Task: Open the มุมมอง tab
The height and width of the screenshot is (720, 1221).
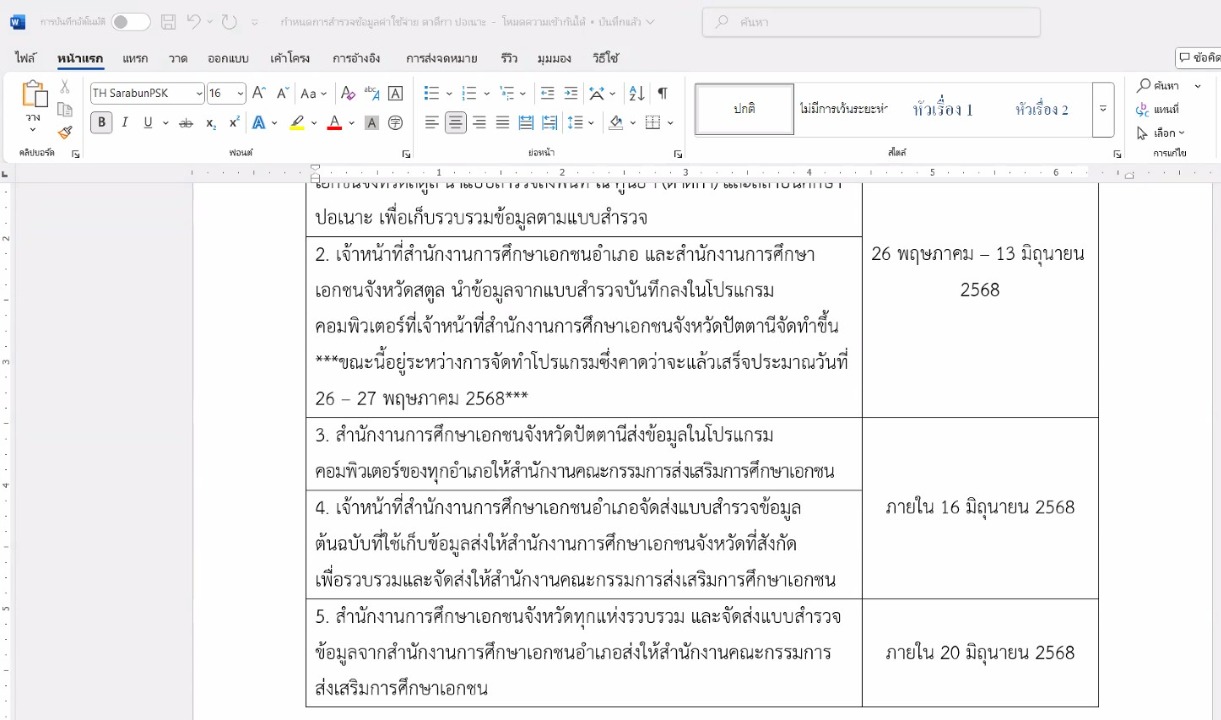Action: click(x=554, y=58)
